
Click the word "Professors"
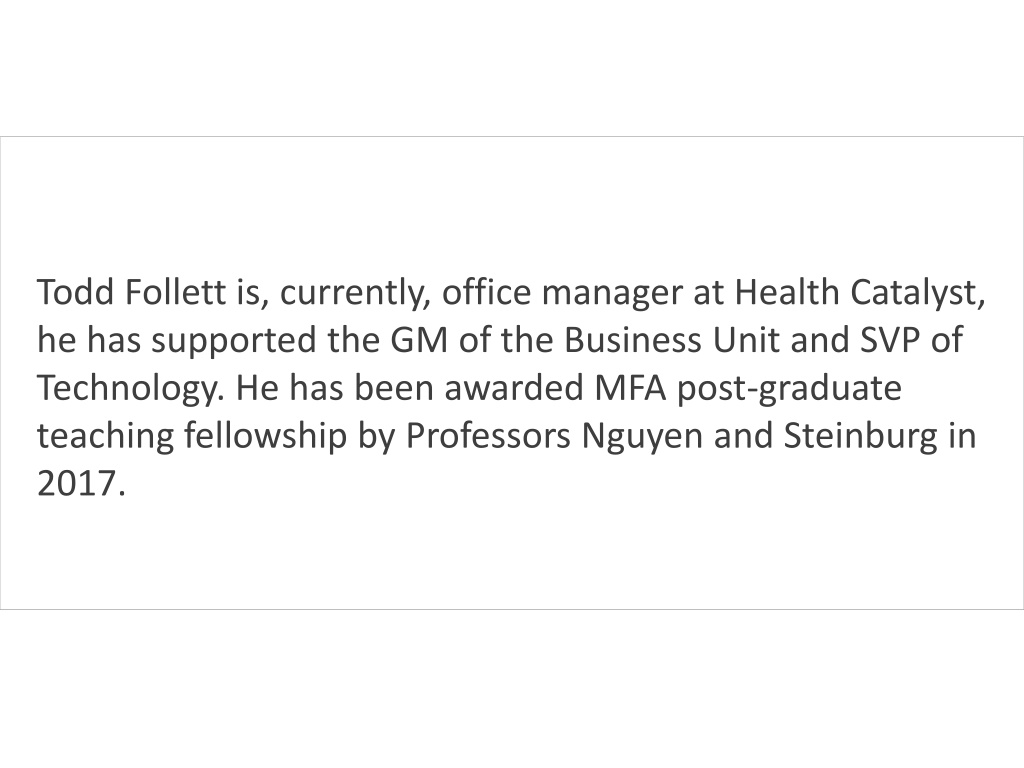click(488, 436)
